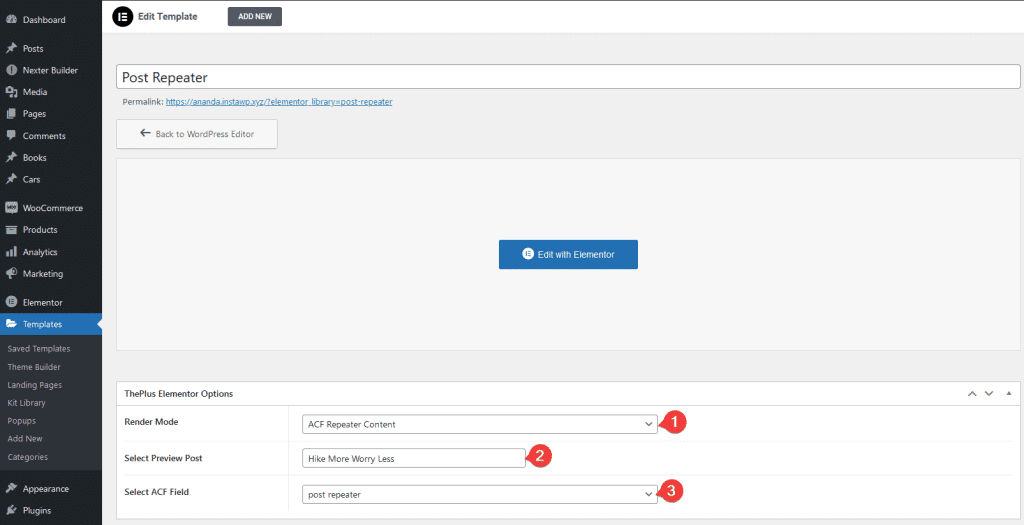The width and height of the screenshot is (1024, 525).
Task: Collapse ThePlus Elementor Options panel toggle
Action: pyautogui.click(x=1008, y=394)
